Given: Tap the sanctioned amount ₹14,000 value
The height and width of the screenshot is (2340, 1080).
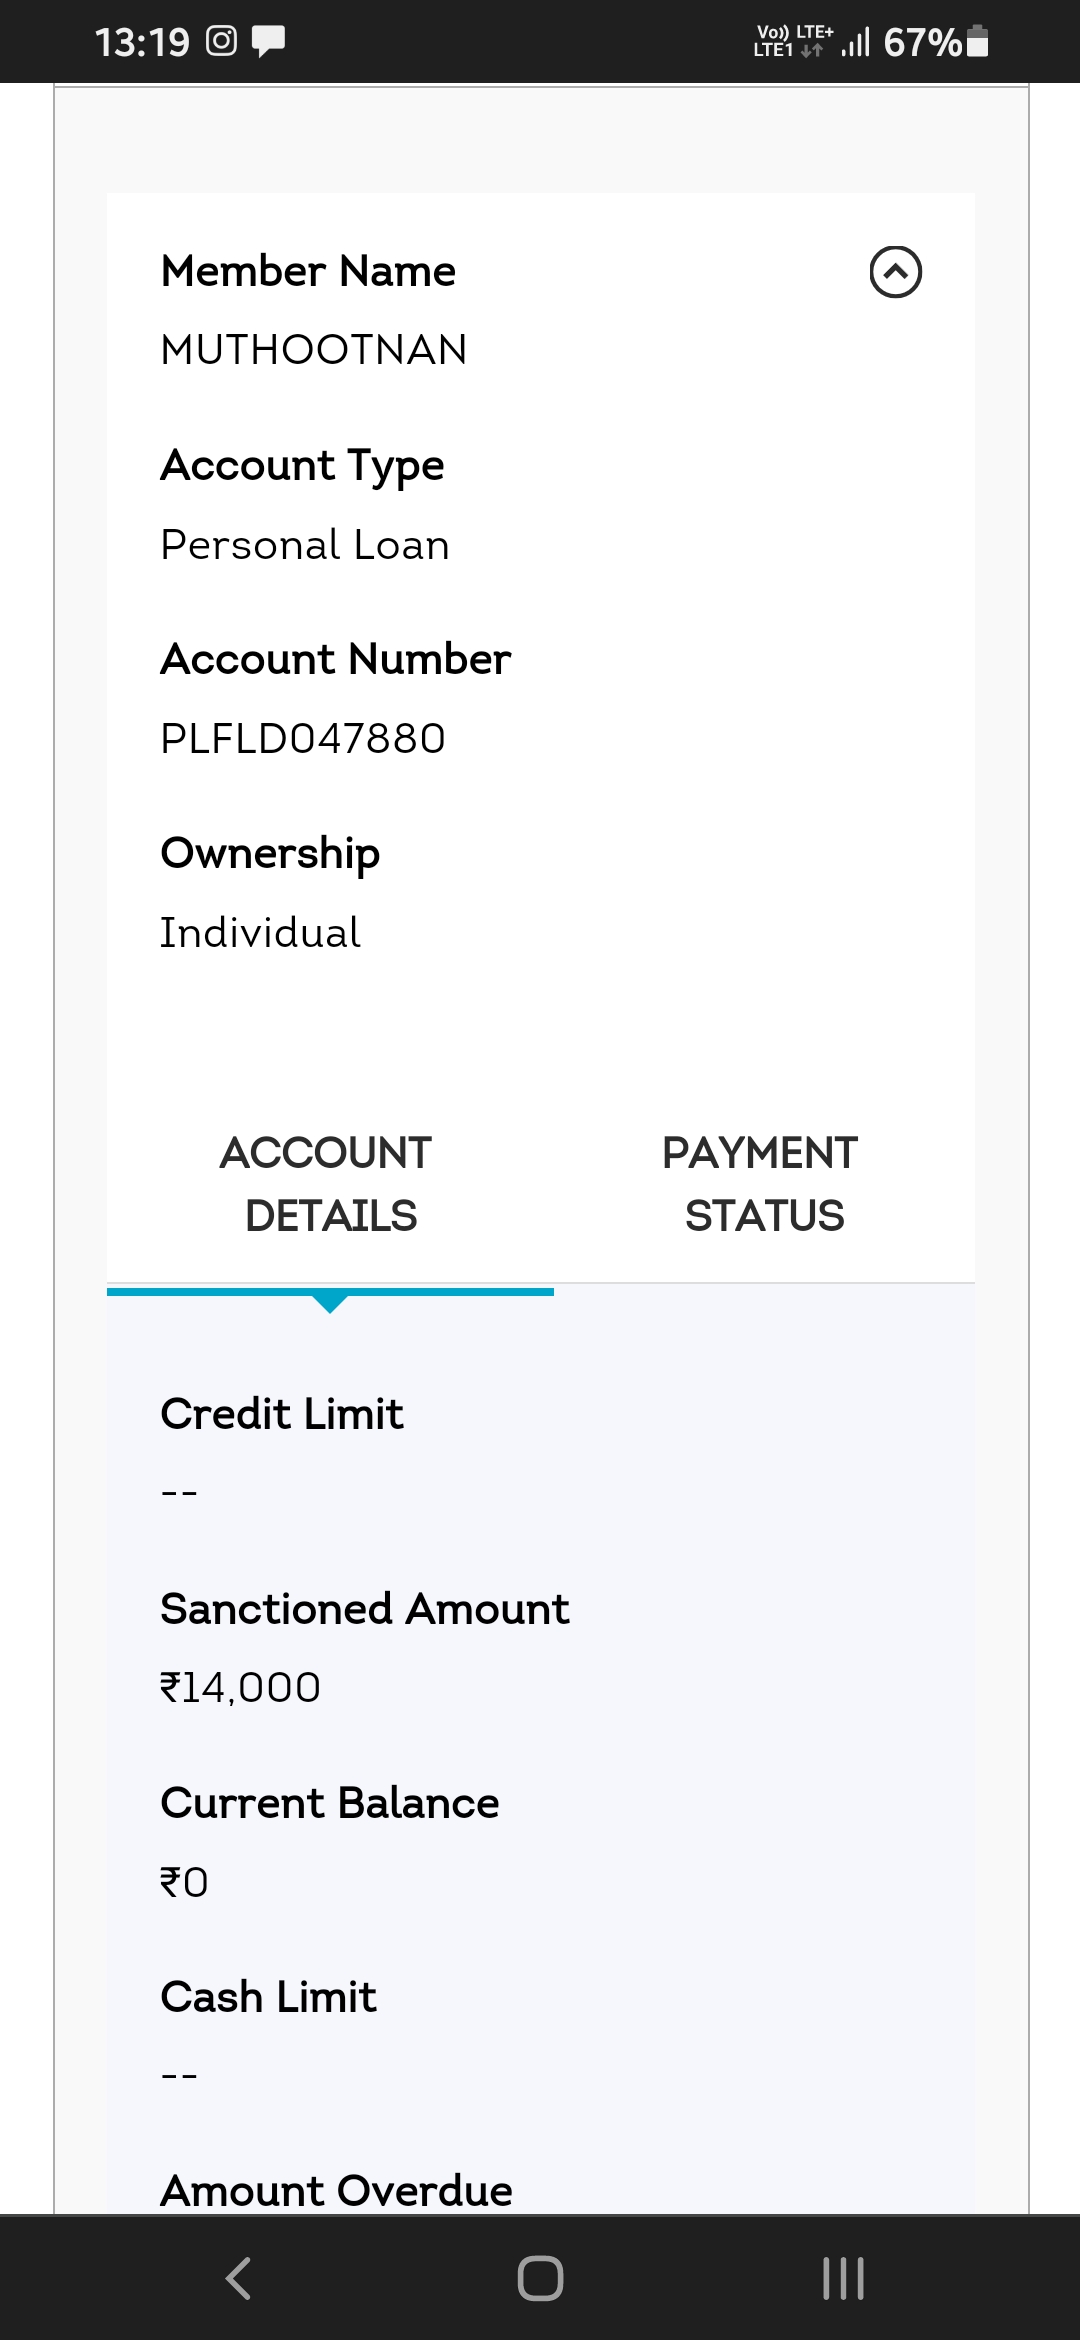Looking at the screenshot, I should point(241,1688).
